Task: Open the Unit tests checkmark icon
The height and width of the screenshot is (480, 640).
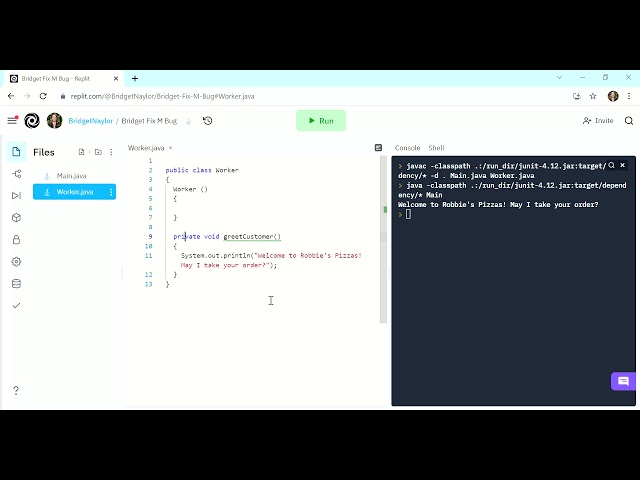Action: click(x=16, y=305)
